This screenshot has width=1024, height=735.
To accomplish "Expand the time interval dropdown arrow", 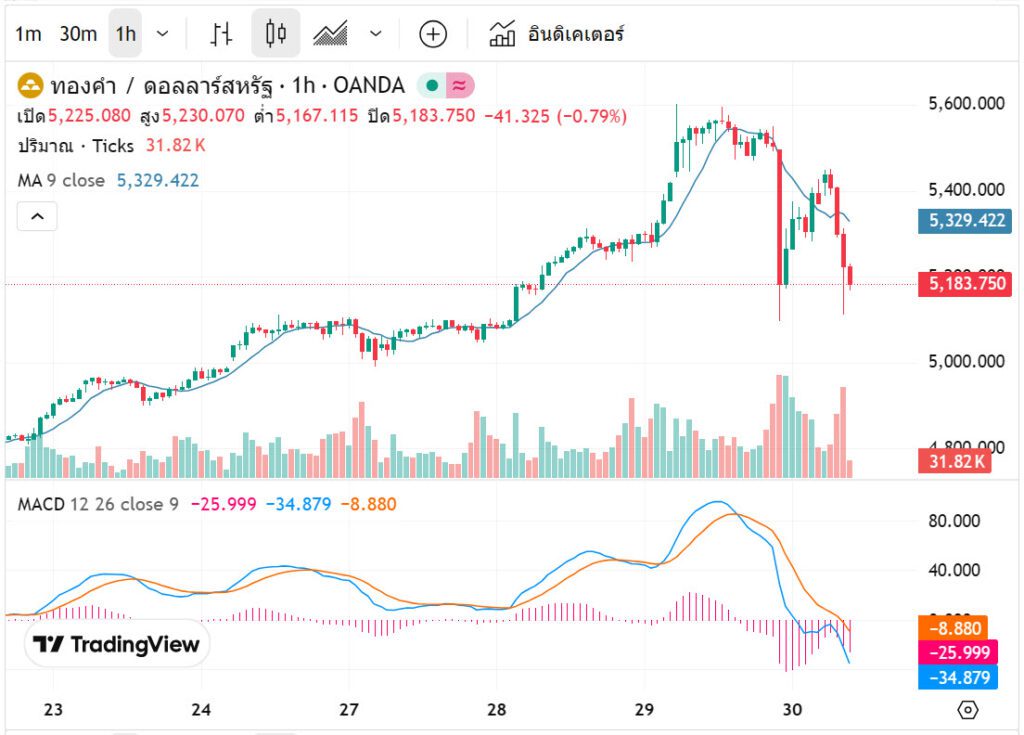I will click(163, 34).
